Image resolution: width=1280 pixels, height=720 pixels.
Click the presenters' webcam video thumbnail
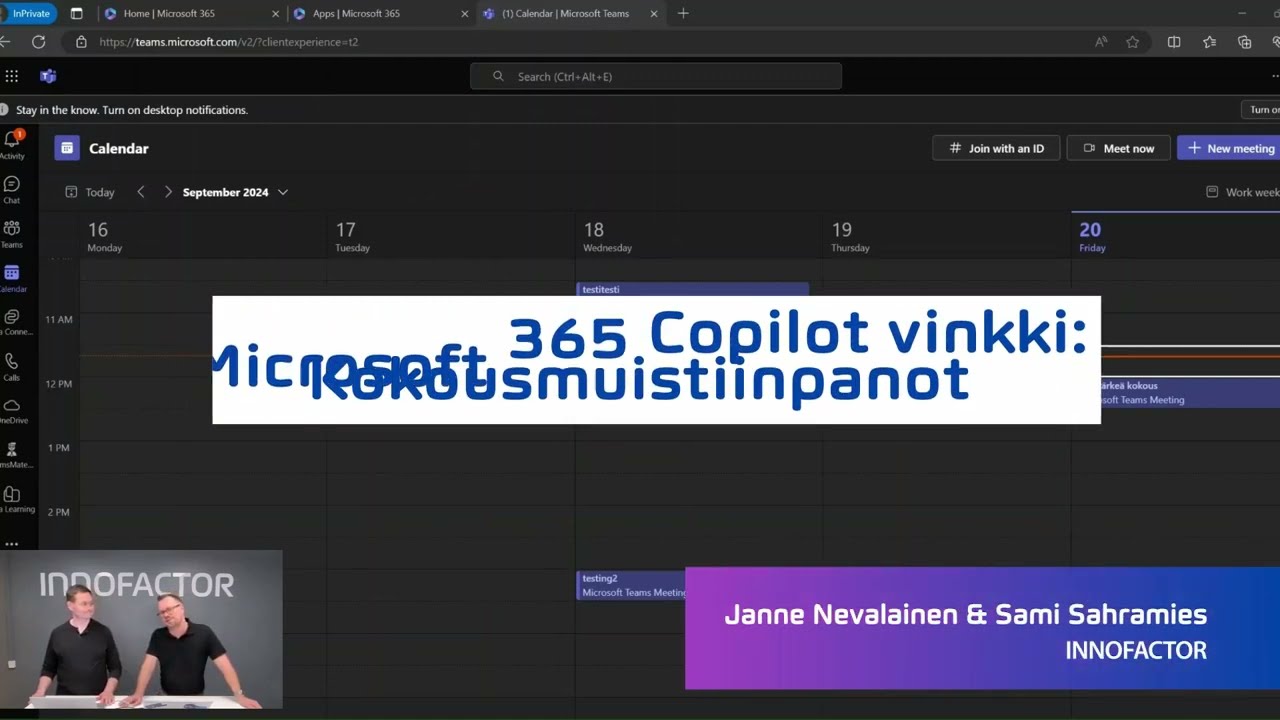141,630
